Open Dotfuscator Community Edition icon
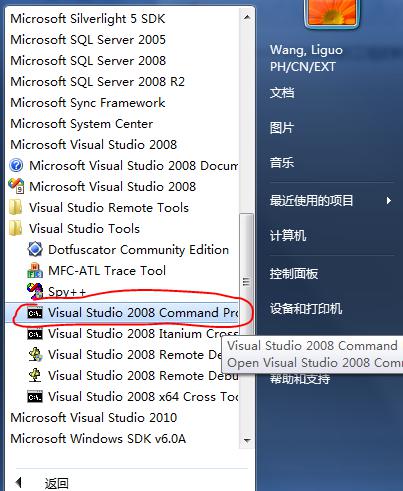 click(35, 249)
